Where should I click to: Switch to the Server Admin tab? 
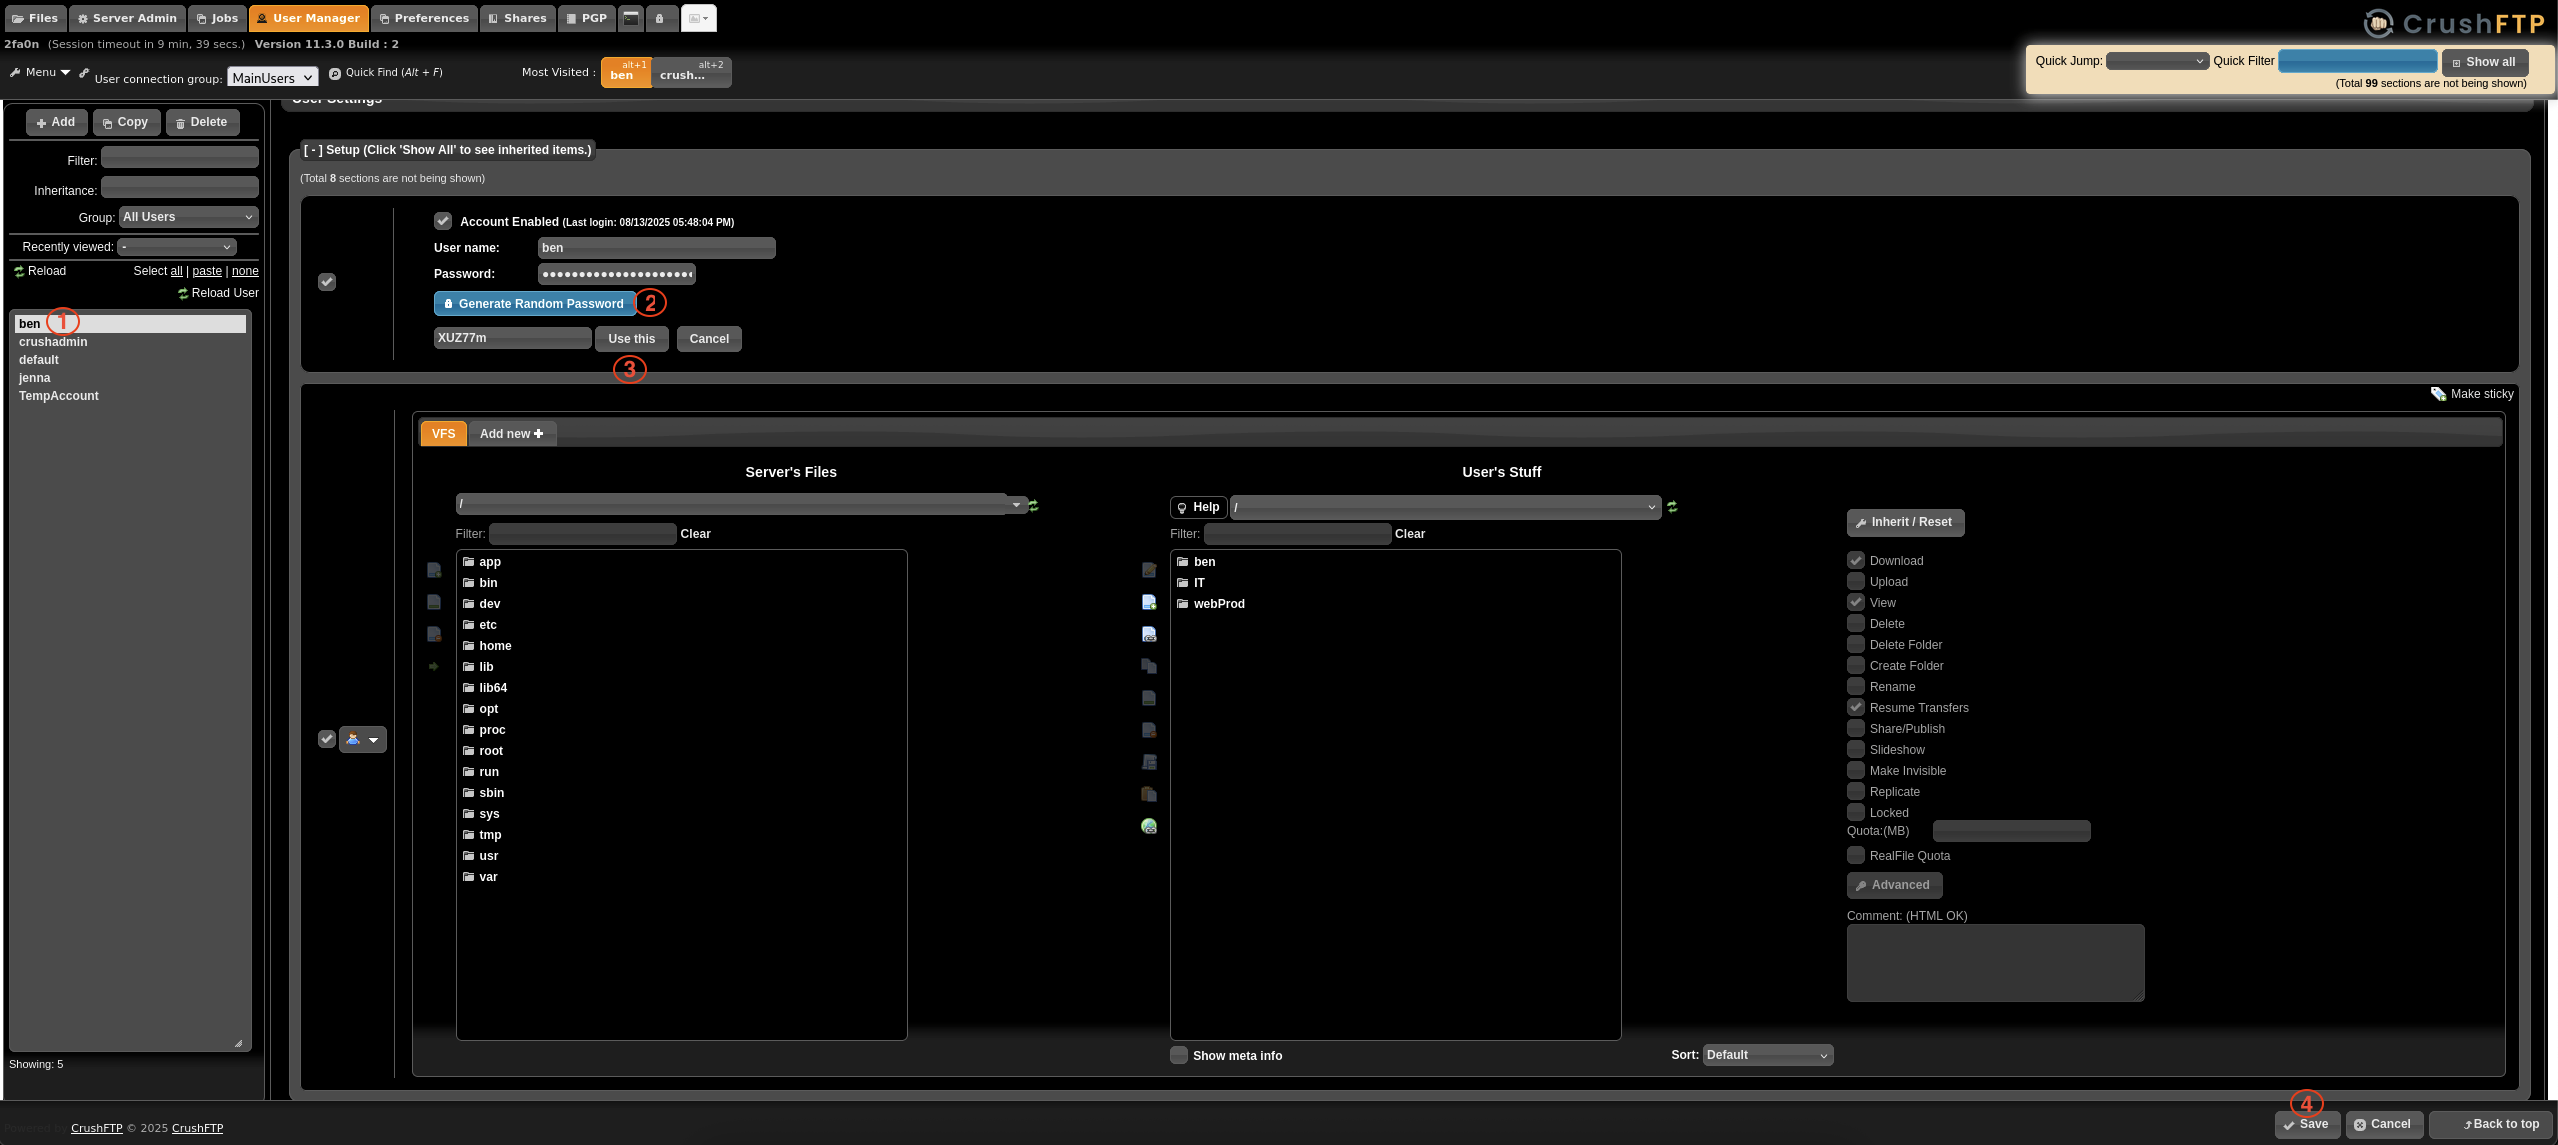pos(127,18)
